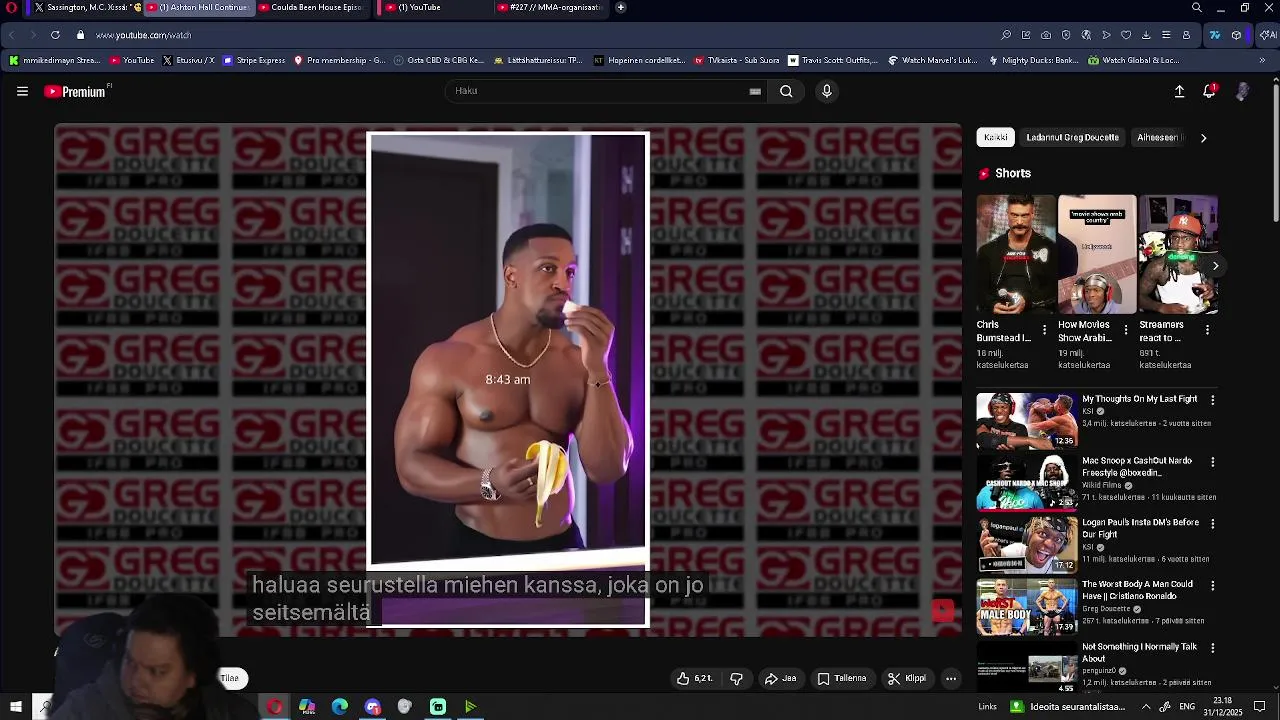Open on-screen keyboard icon in search box

coord(755,91)
